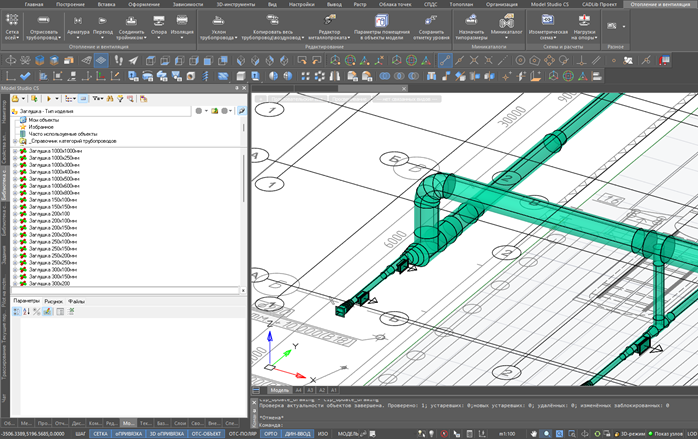Click the 3D orbit toolbar icon
The image size is (698, 439).
coord(11,60)
